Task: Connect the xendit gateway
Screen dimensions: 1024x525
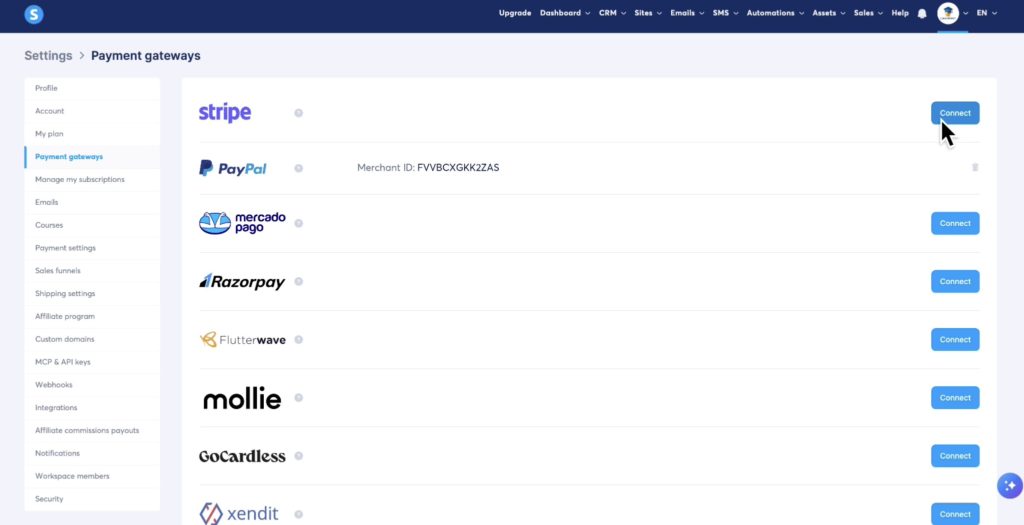Action: (x=955, y=514)
